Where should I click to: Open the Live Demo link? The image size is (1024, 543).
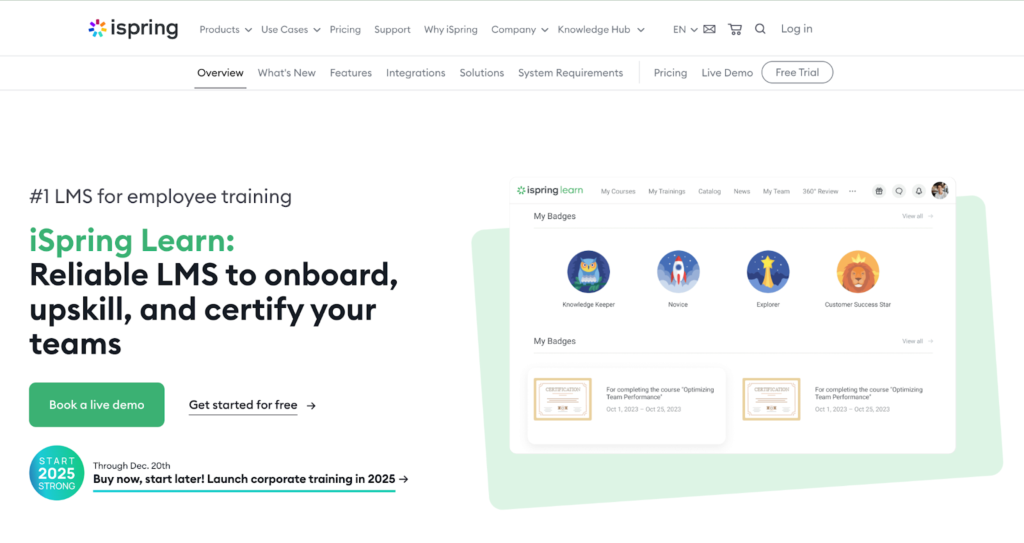[x=727, y=73]
